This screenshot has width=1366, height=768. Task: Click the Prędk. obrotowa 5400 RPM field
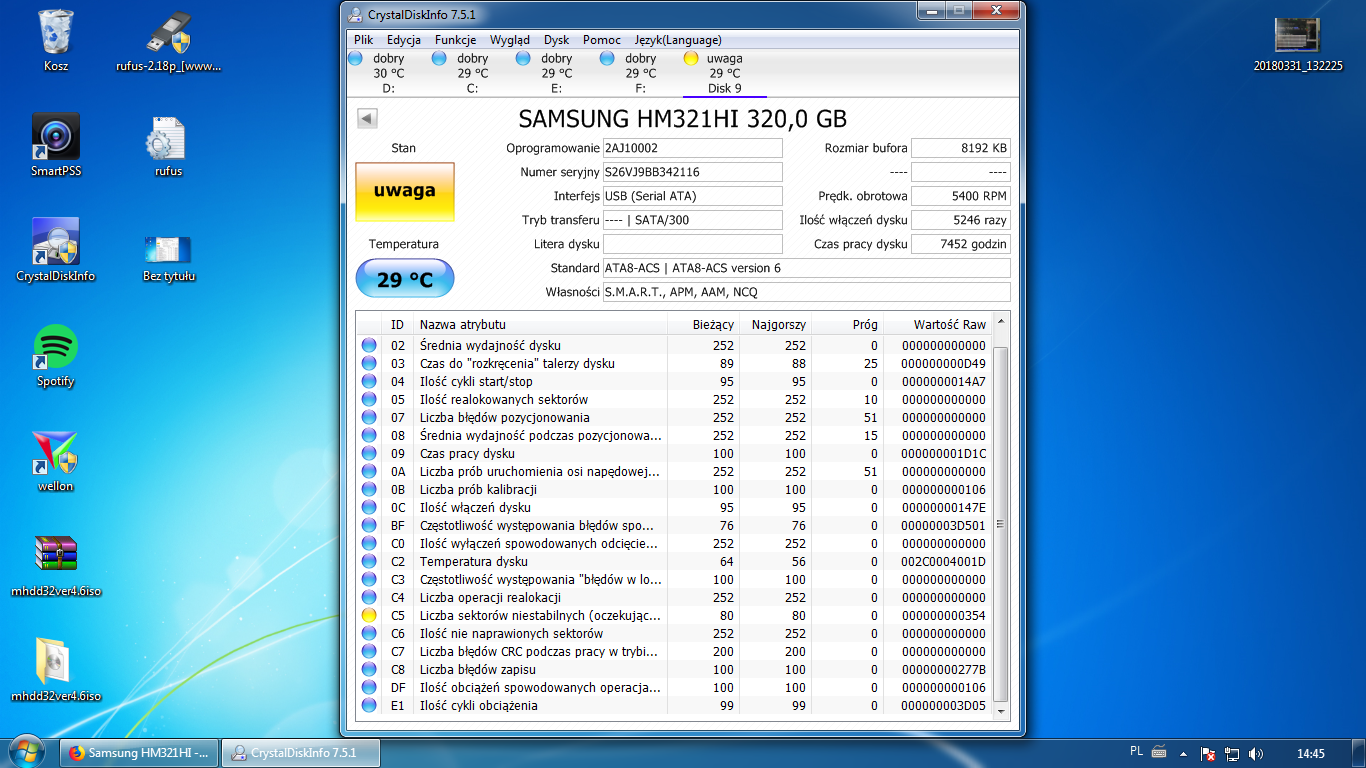pos(960,196)
